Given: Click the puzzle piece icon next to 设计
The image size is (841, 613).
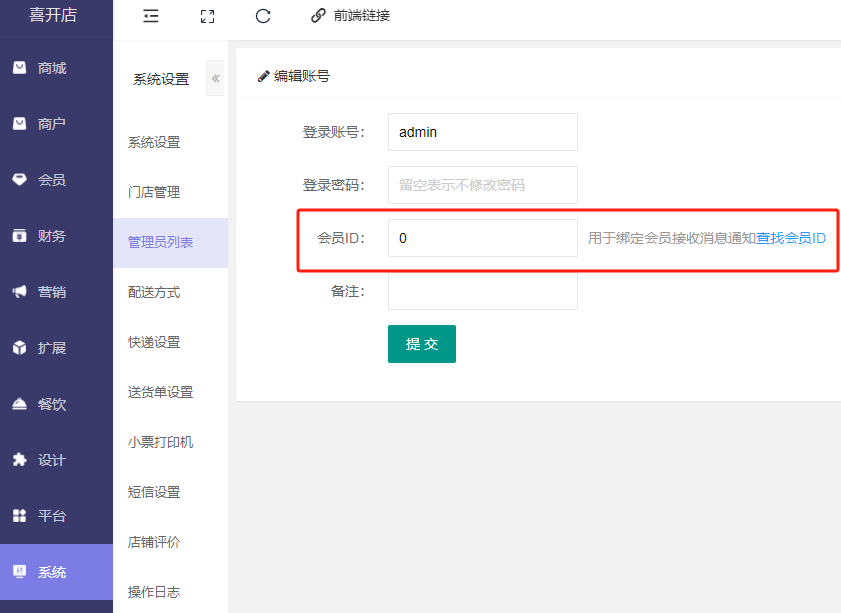Looking at the screenshot, I should coord(19,460).
